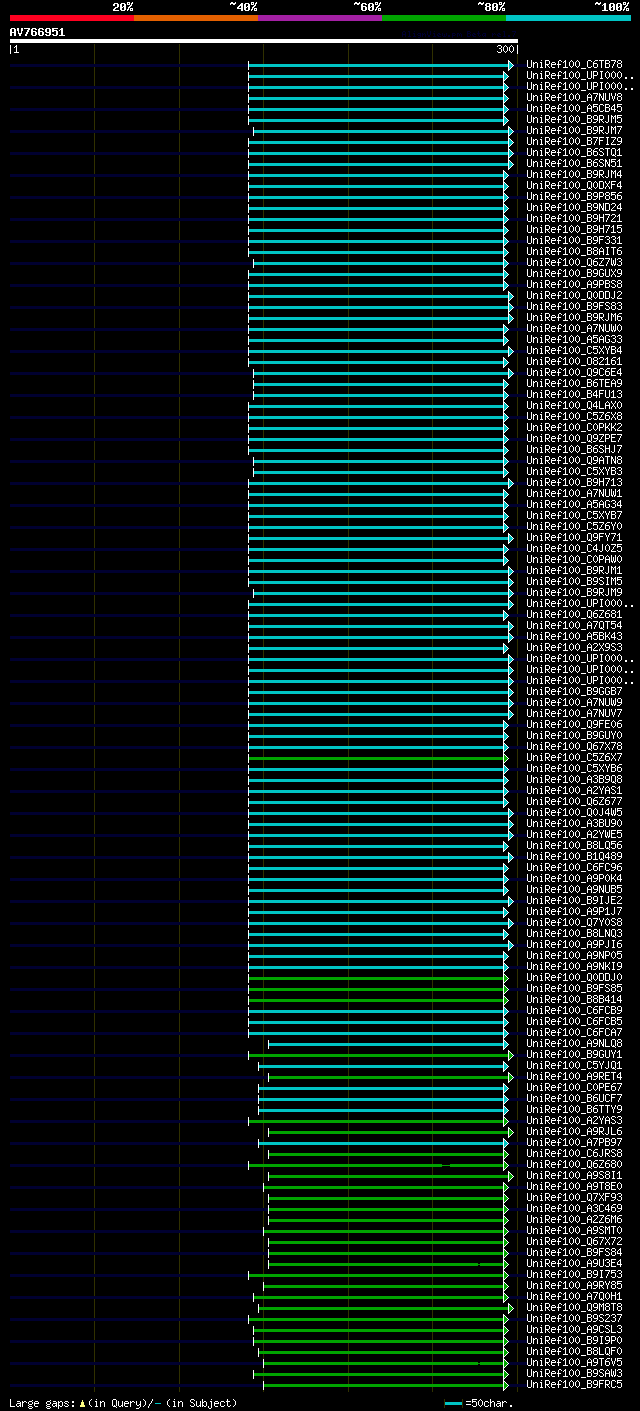The image size is (640, 1411).
Task: Select label UniRef100_B8LQF0
Action: pos(574,1352)
